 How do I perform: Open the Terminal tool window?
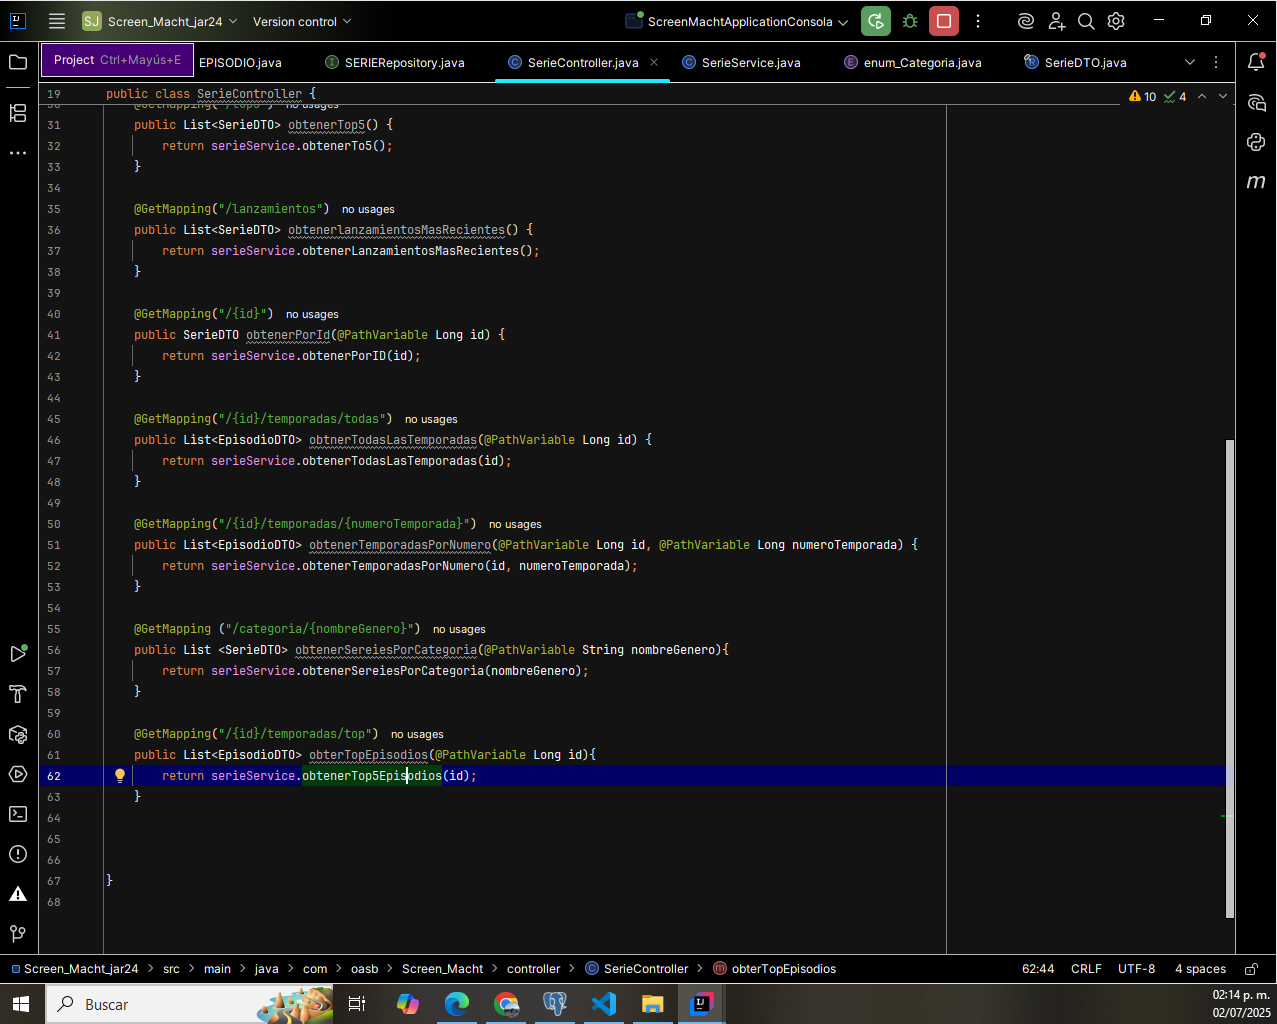click(x=18, y=814)
